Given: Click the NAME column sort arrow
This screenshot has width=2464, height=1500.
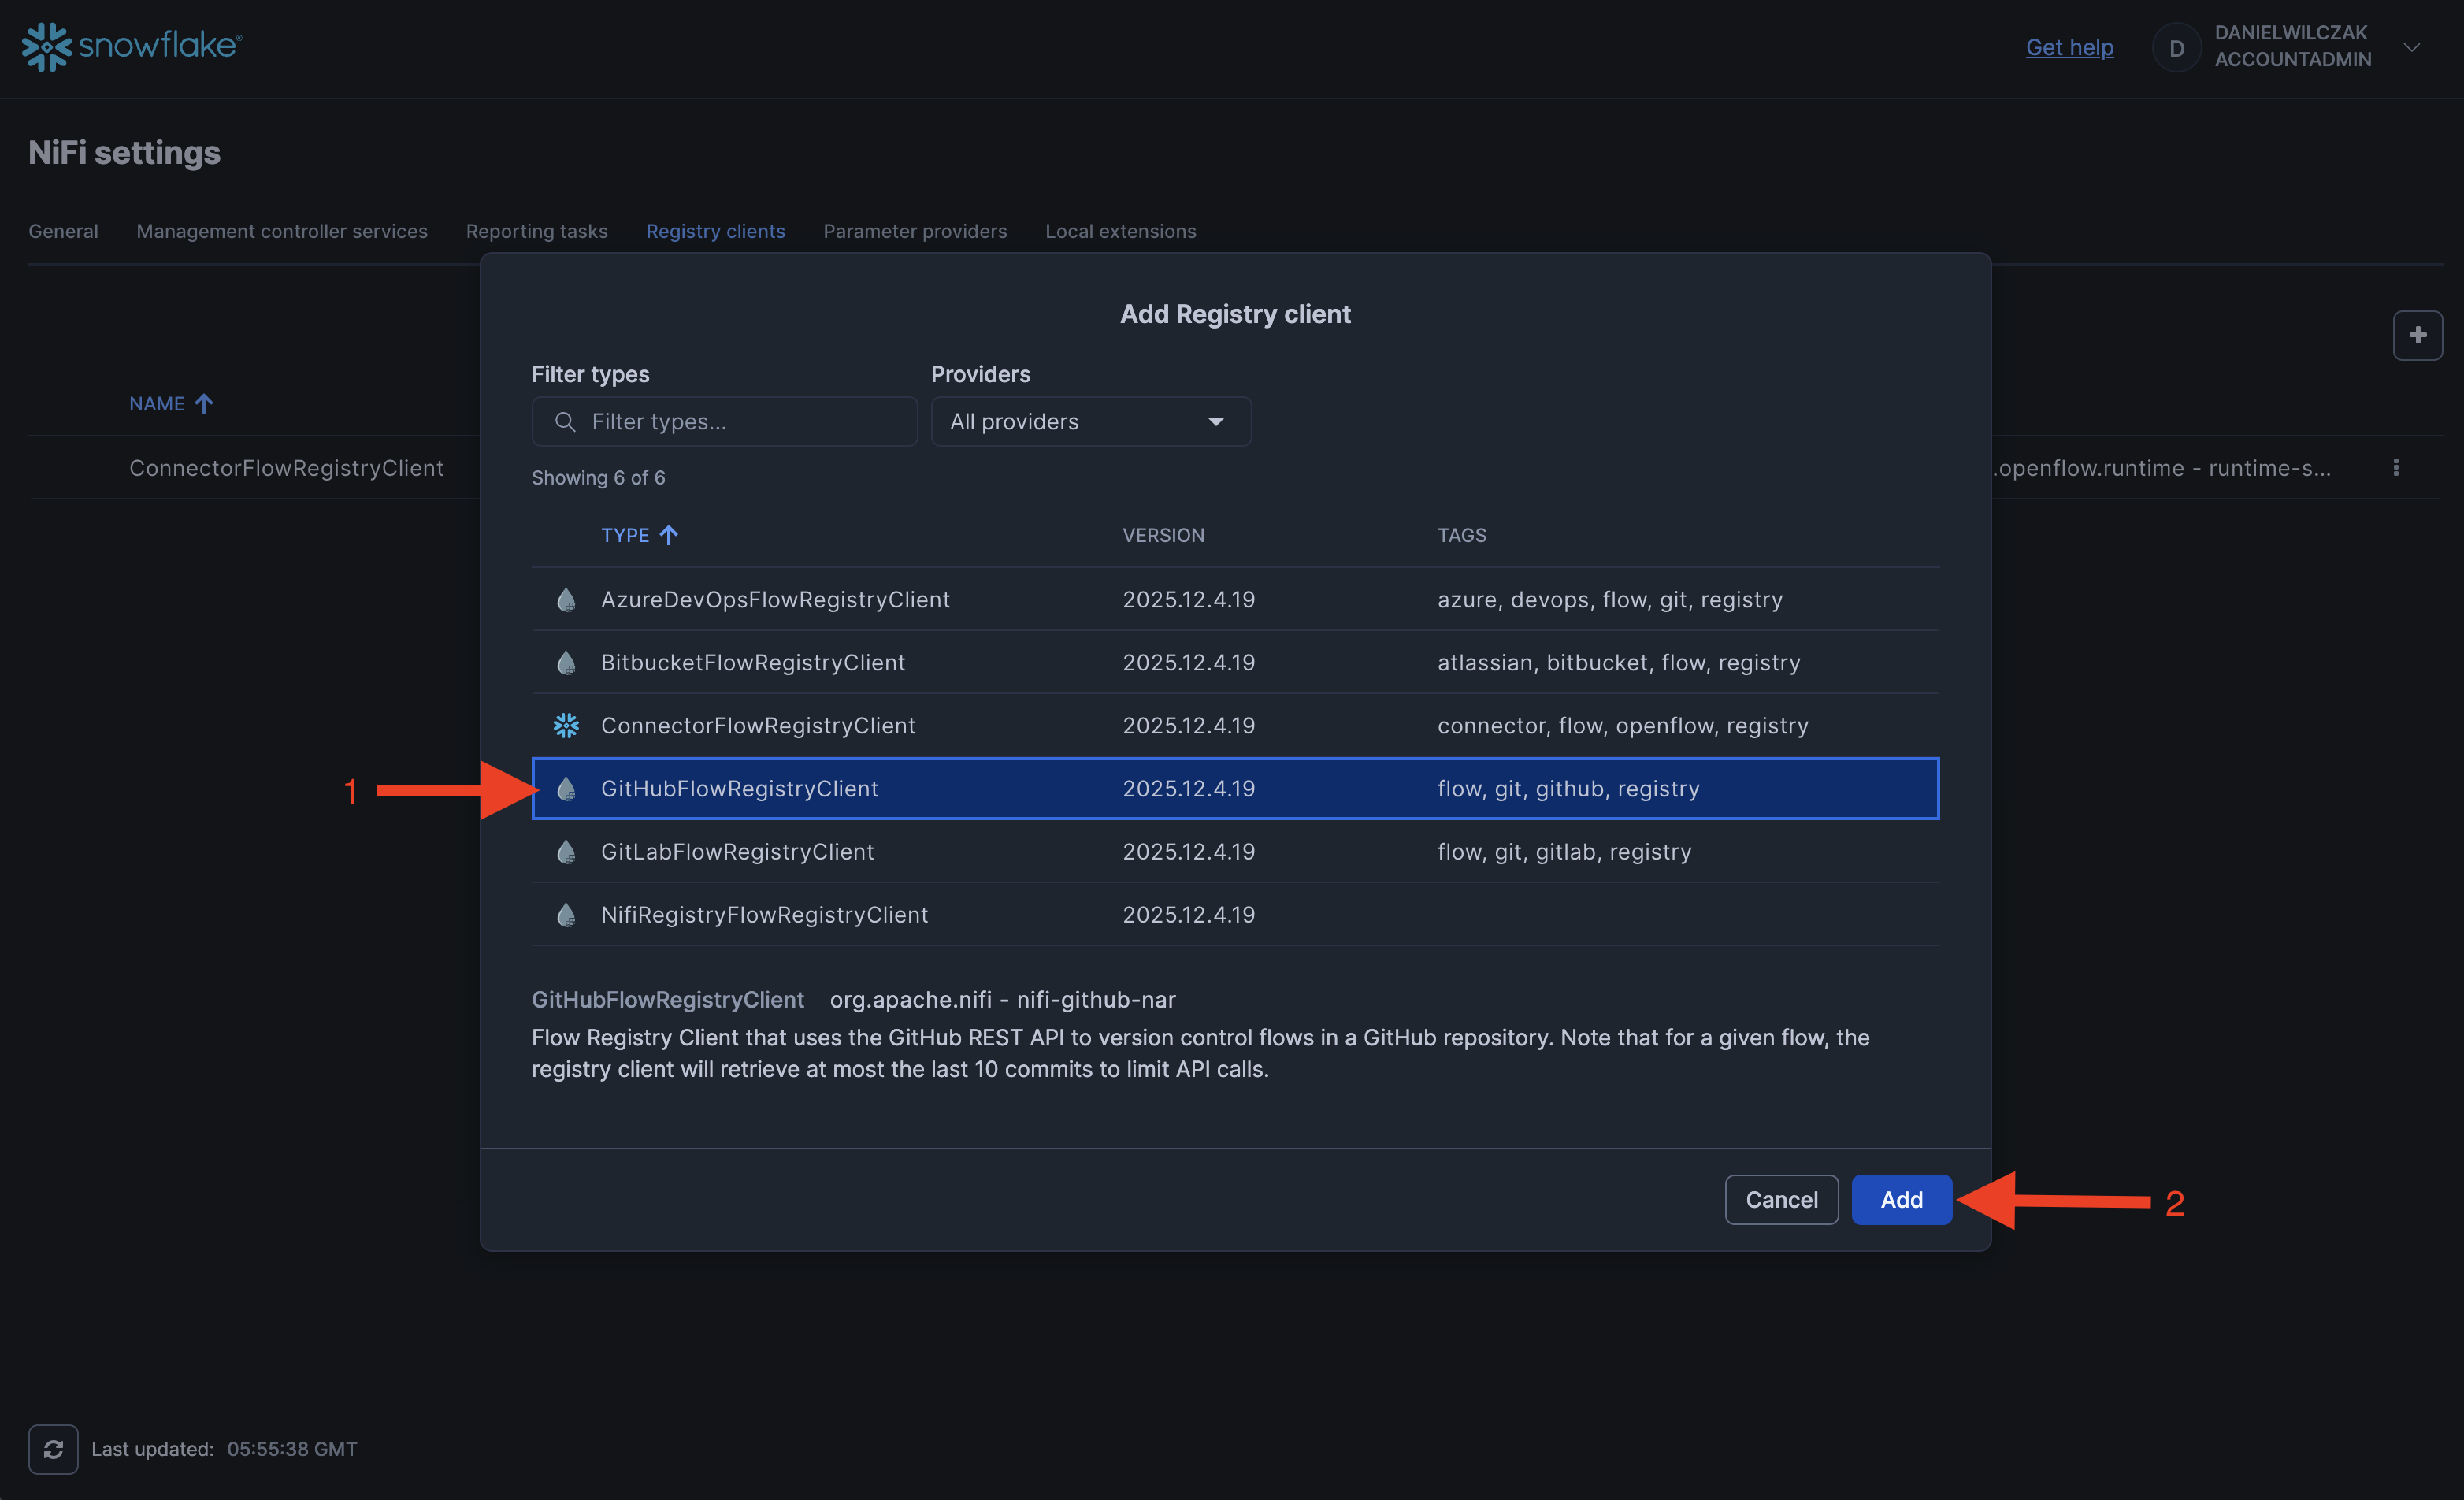Looking at the screenshot, I should (x=204, y=404).
